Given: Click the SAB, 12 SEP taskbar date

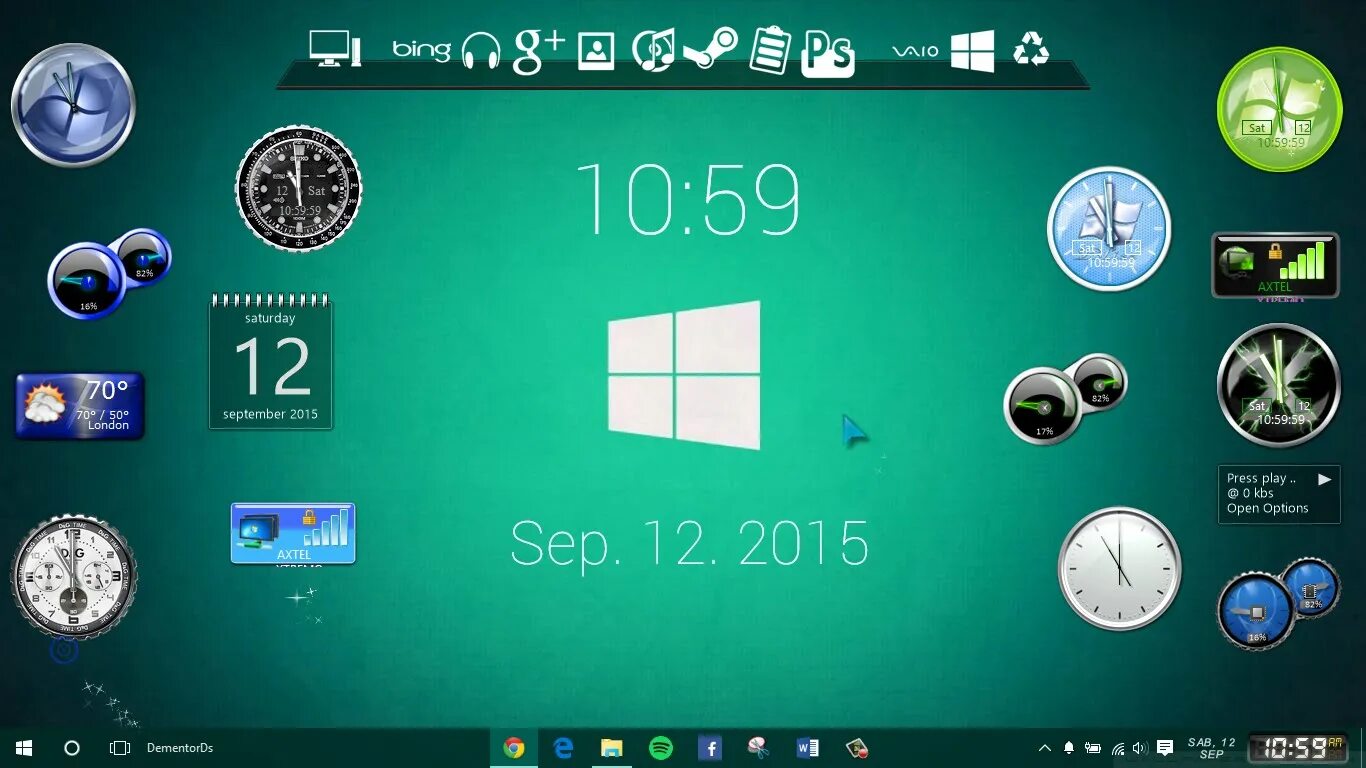Looking at the screenshot, I should point(1211,748).
